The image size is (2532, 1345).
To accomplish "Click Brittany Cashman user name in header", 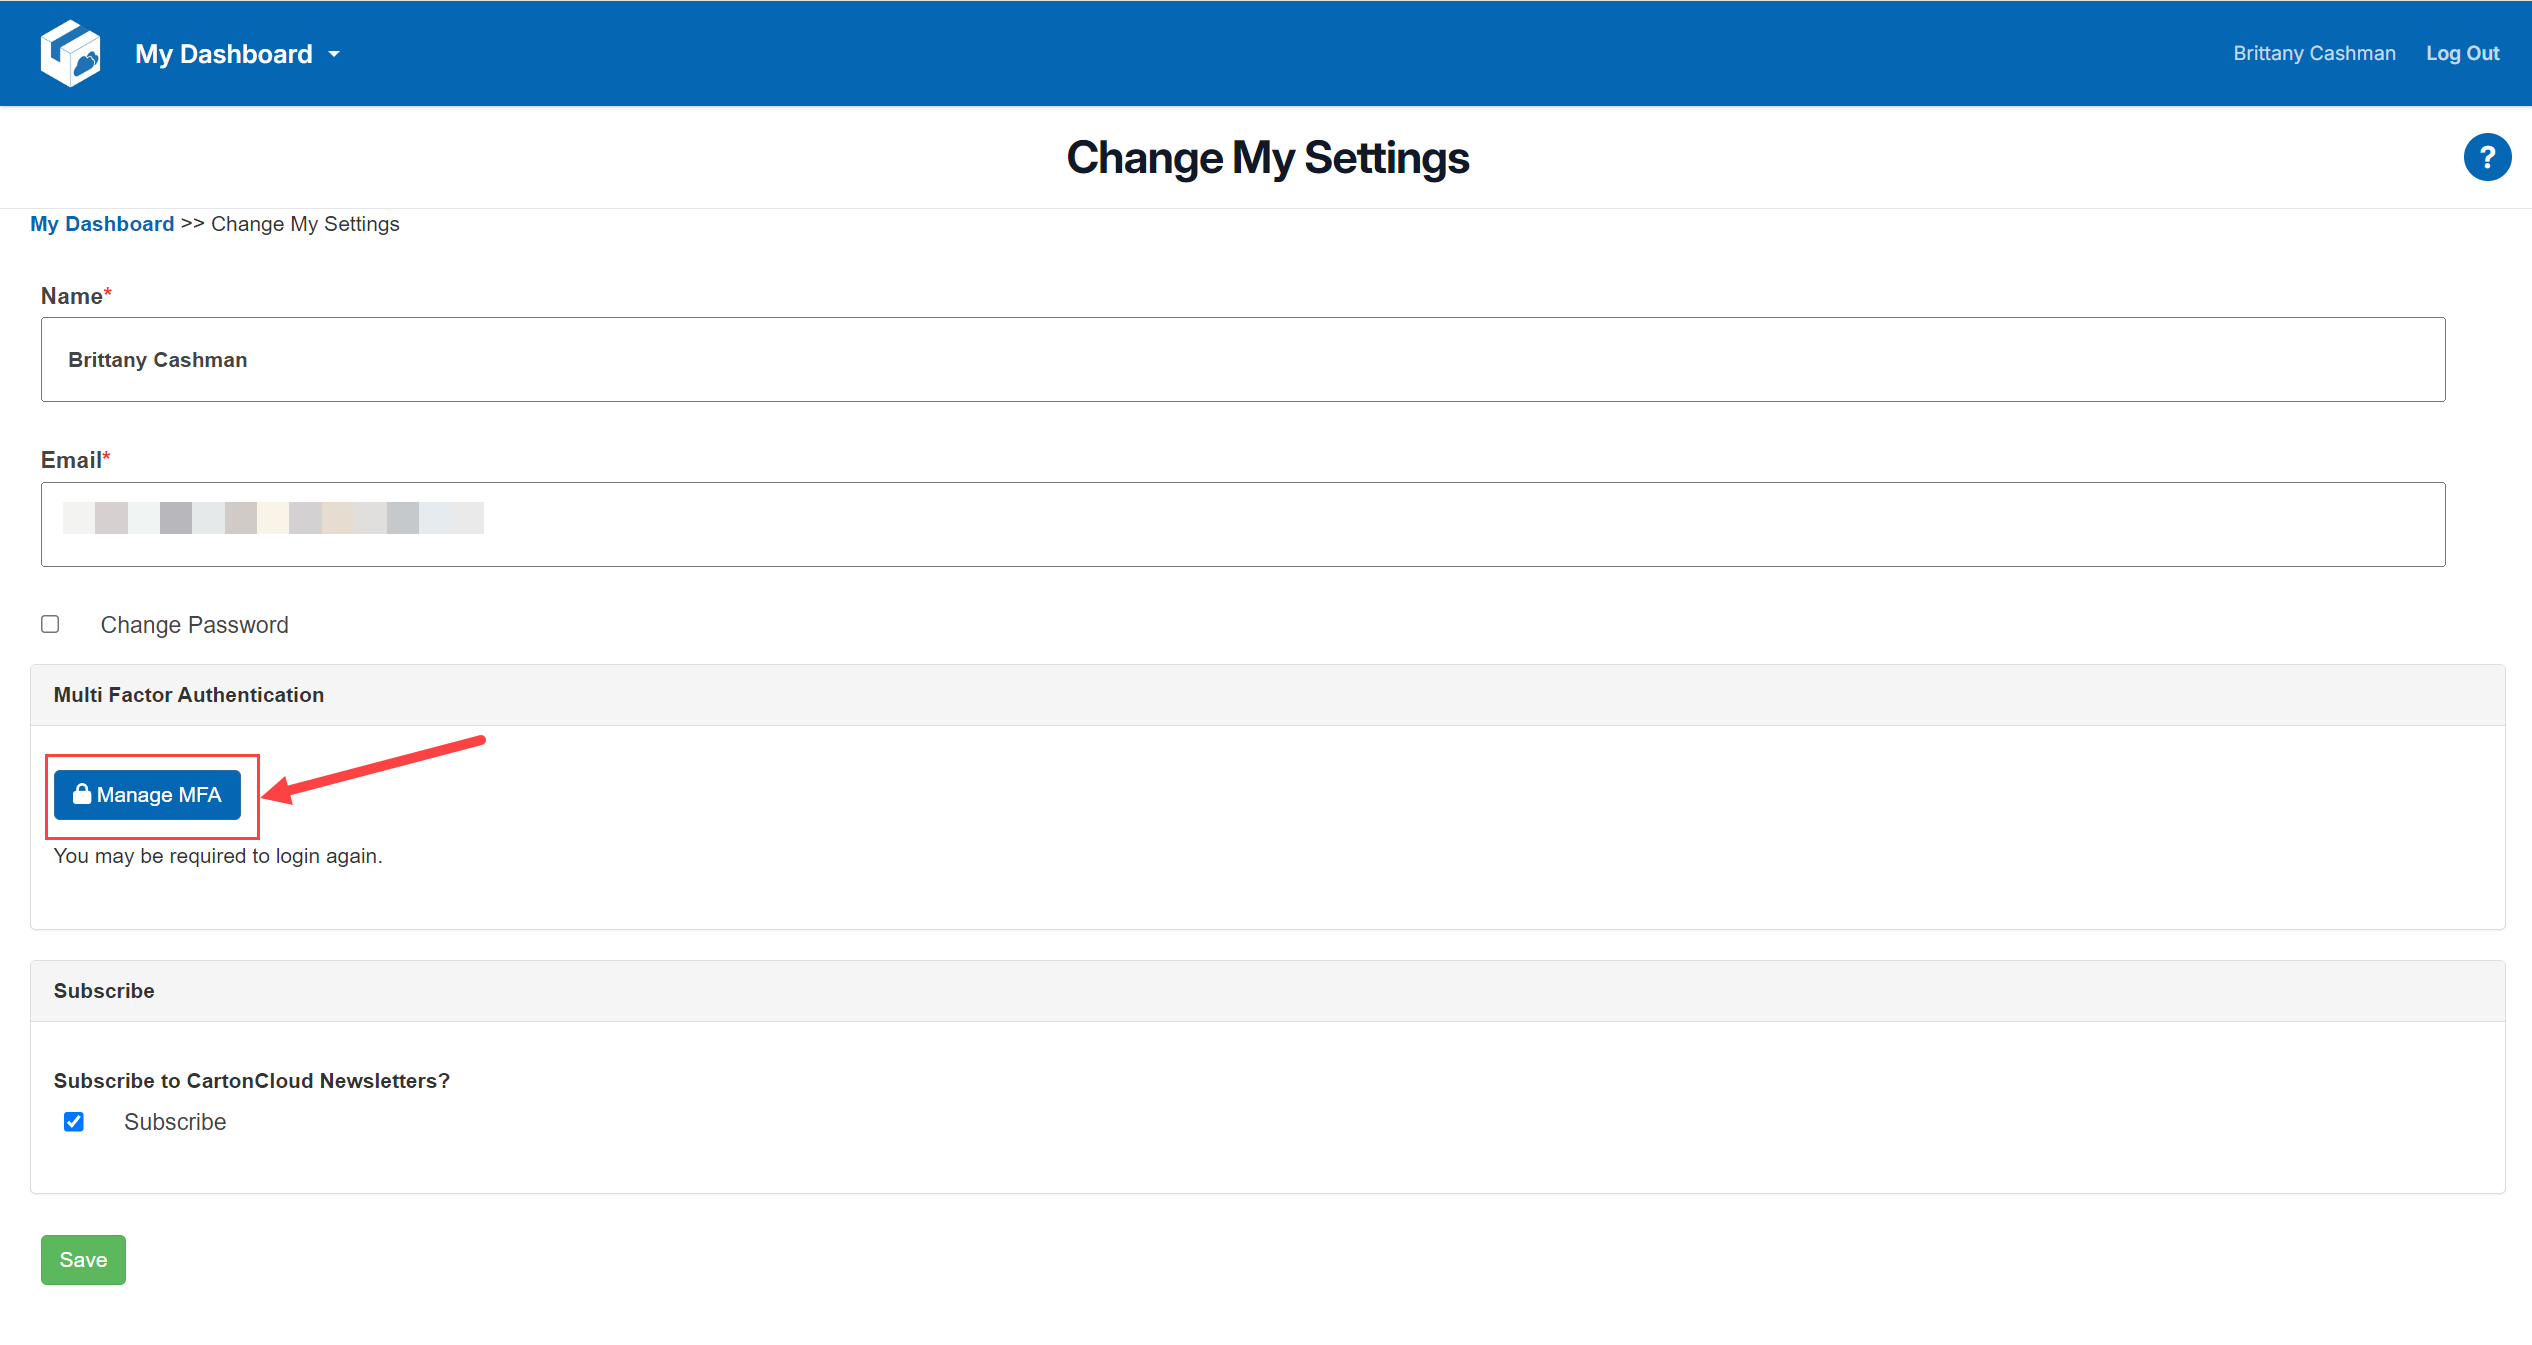I will 2314,53.
